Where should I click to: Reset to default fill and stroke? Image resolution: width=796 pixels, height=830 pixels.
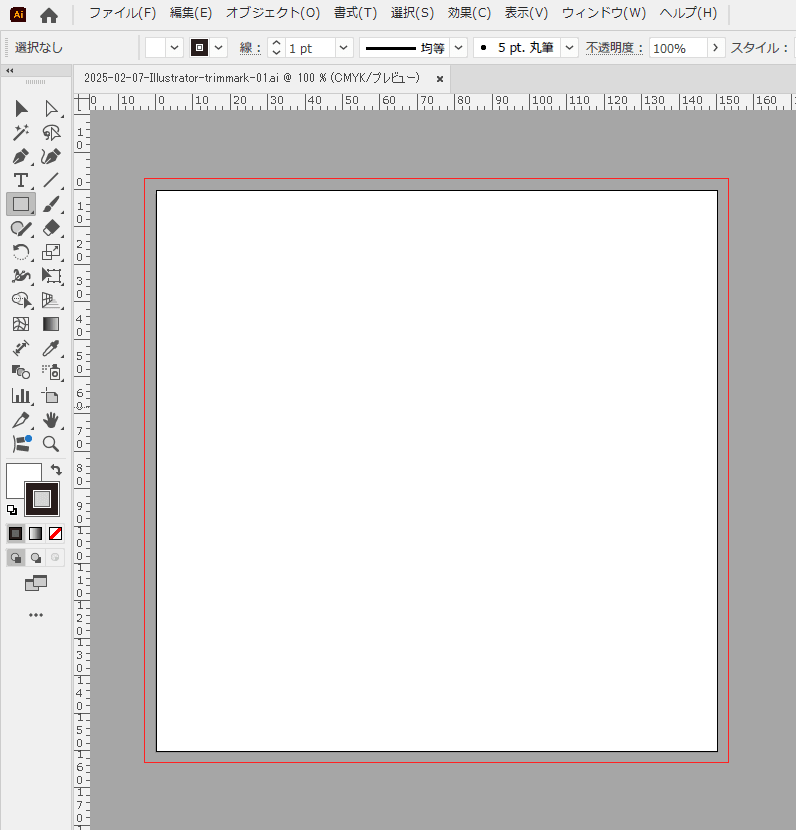[12, 510]
